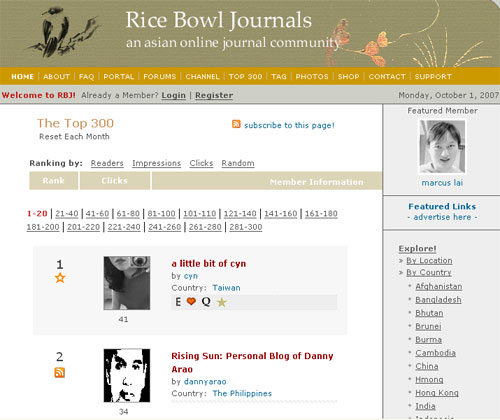Select page range 1-20

[x=37, y=214]
